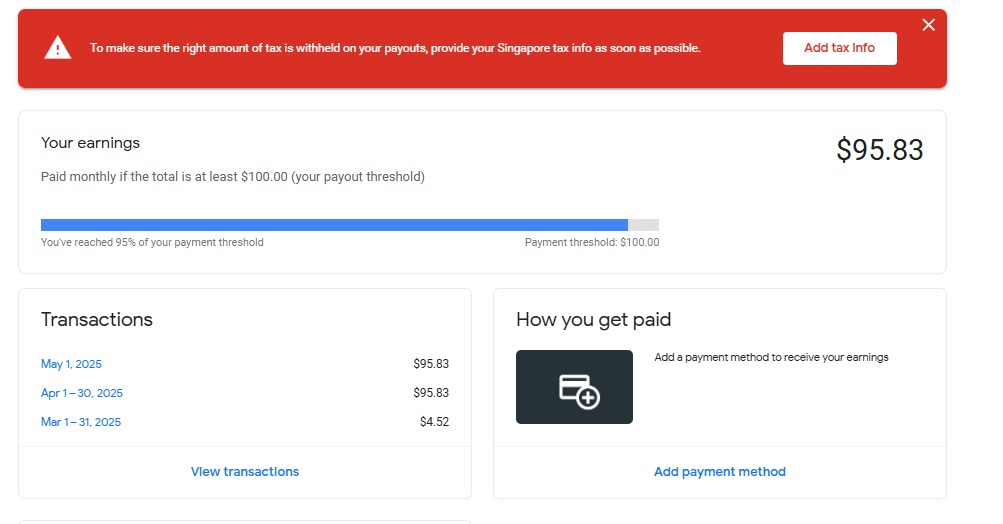The image size is (1003, 524).
Task: Click the Payment threshold: $100.00 label
Action: pos(591,243)
